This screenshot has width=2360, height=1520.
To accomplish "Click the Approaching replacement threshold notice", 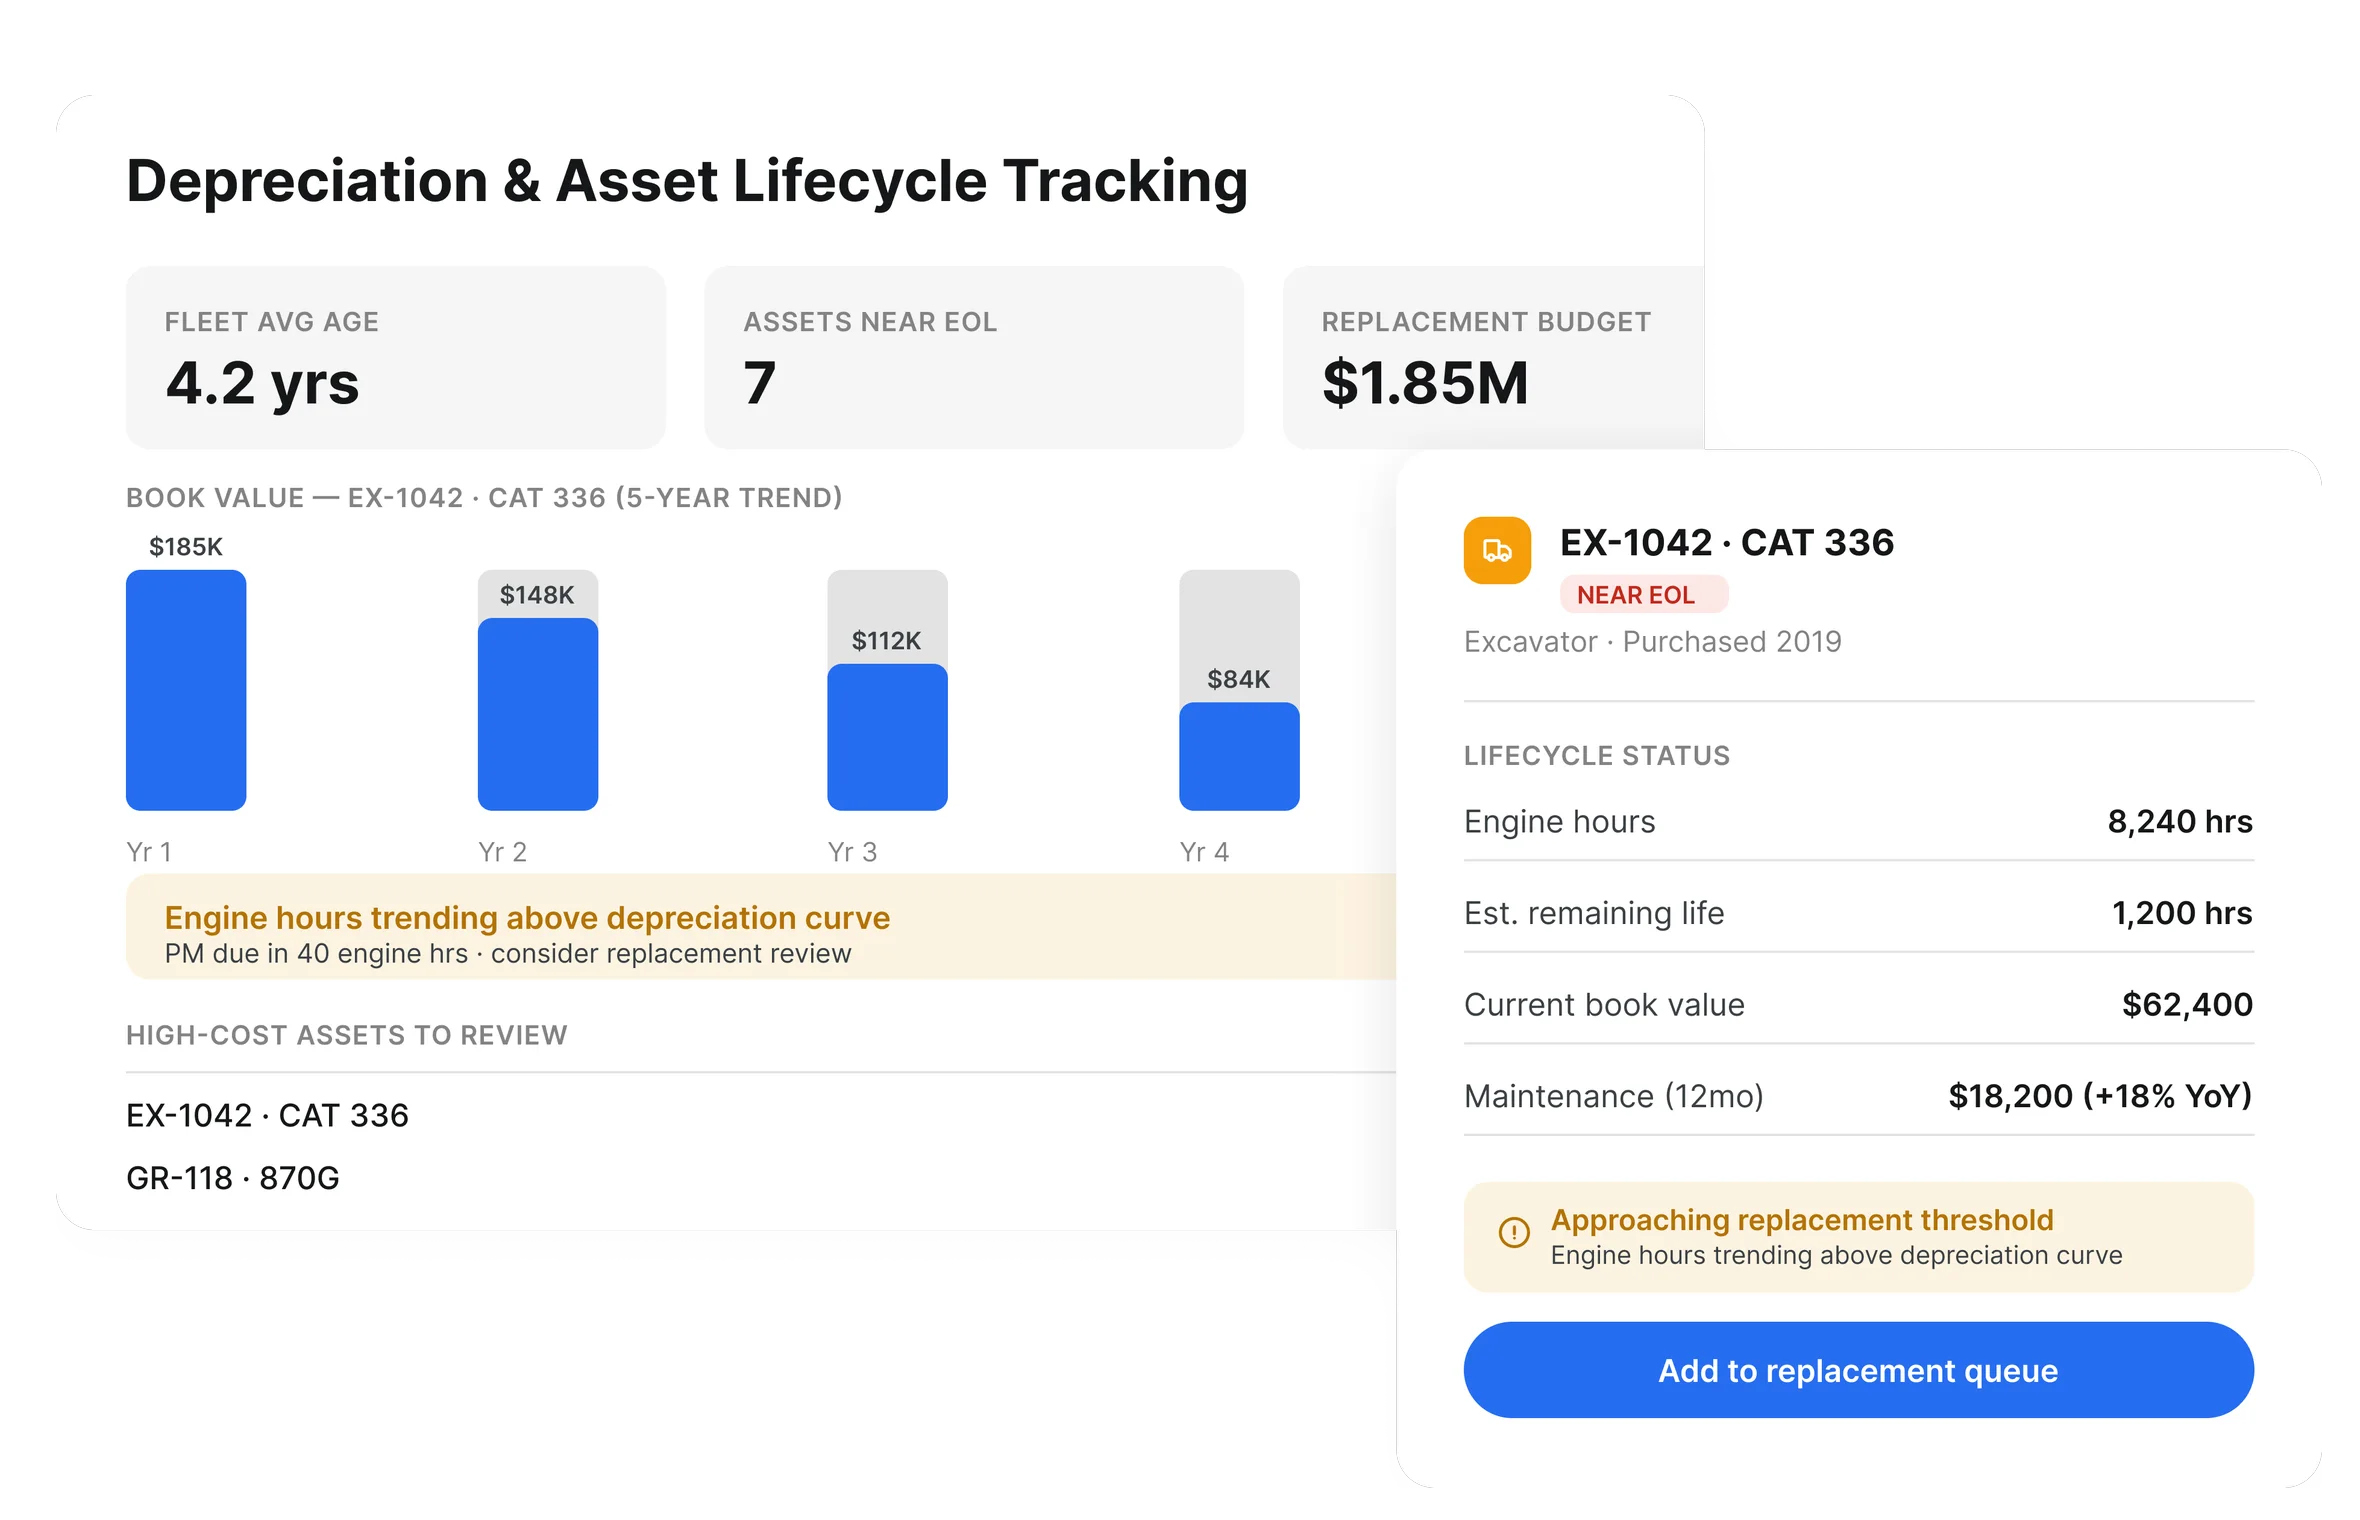I will click(1858, 1237).
